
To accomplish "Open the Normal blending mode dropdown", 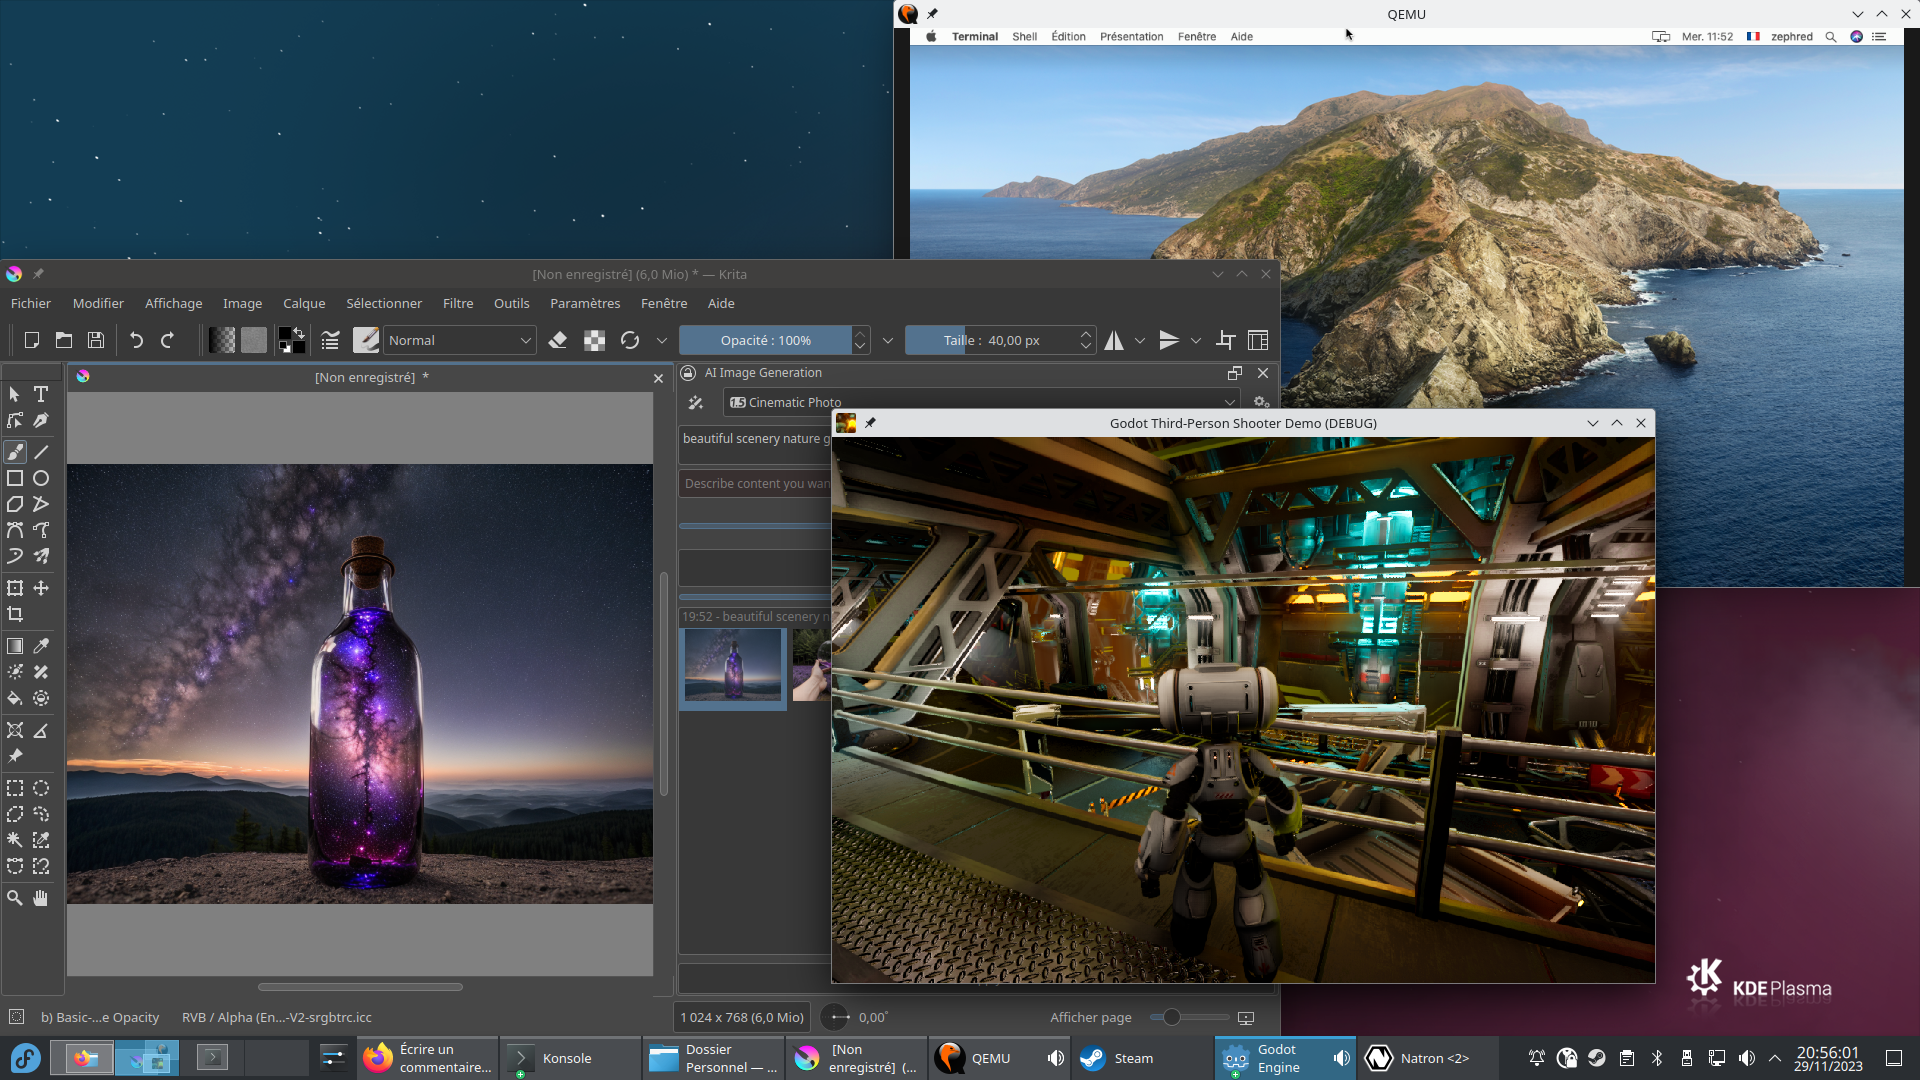I will click(x=459, y=340).
